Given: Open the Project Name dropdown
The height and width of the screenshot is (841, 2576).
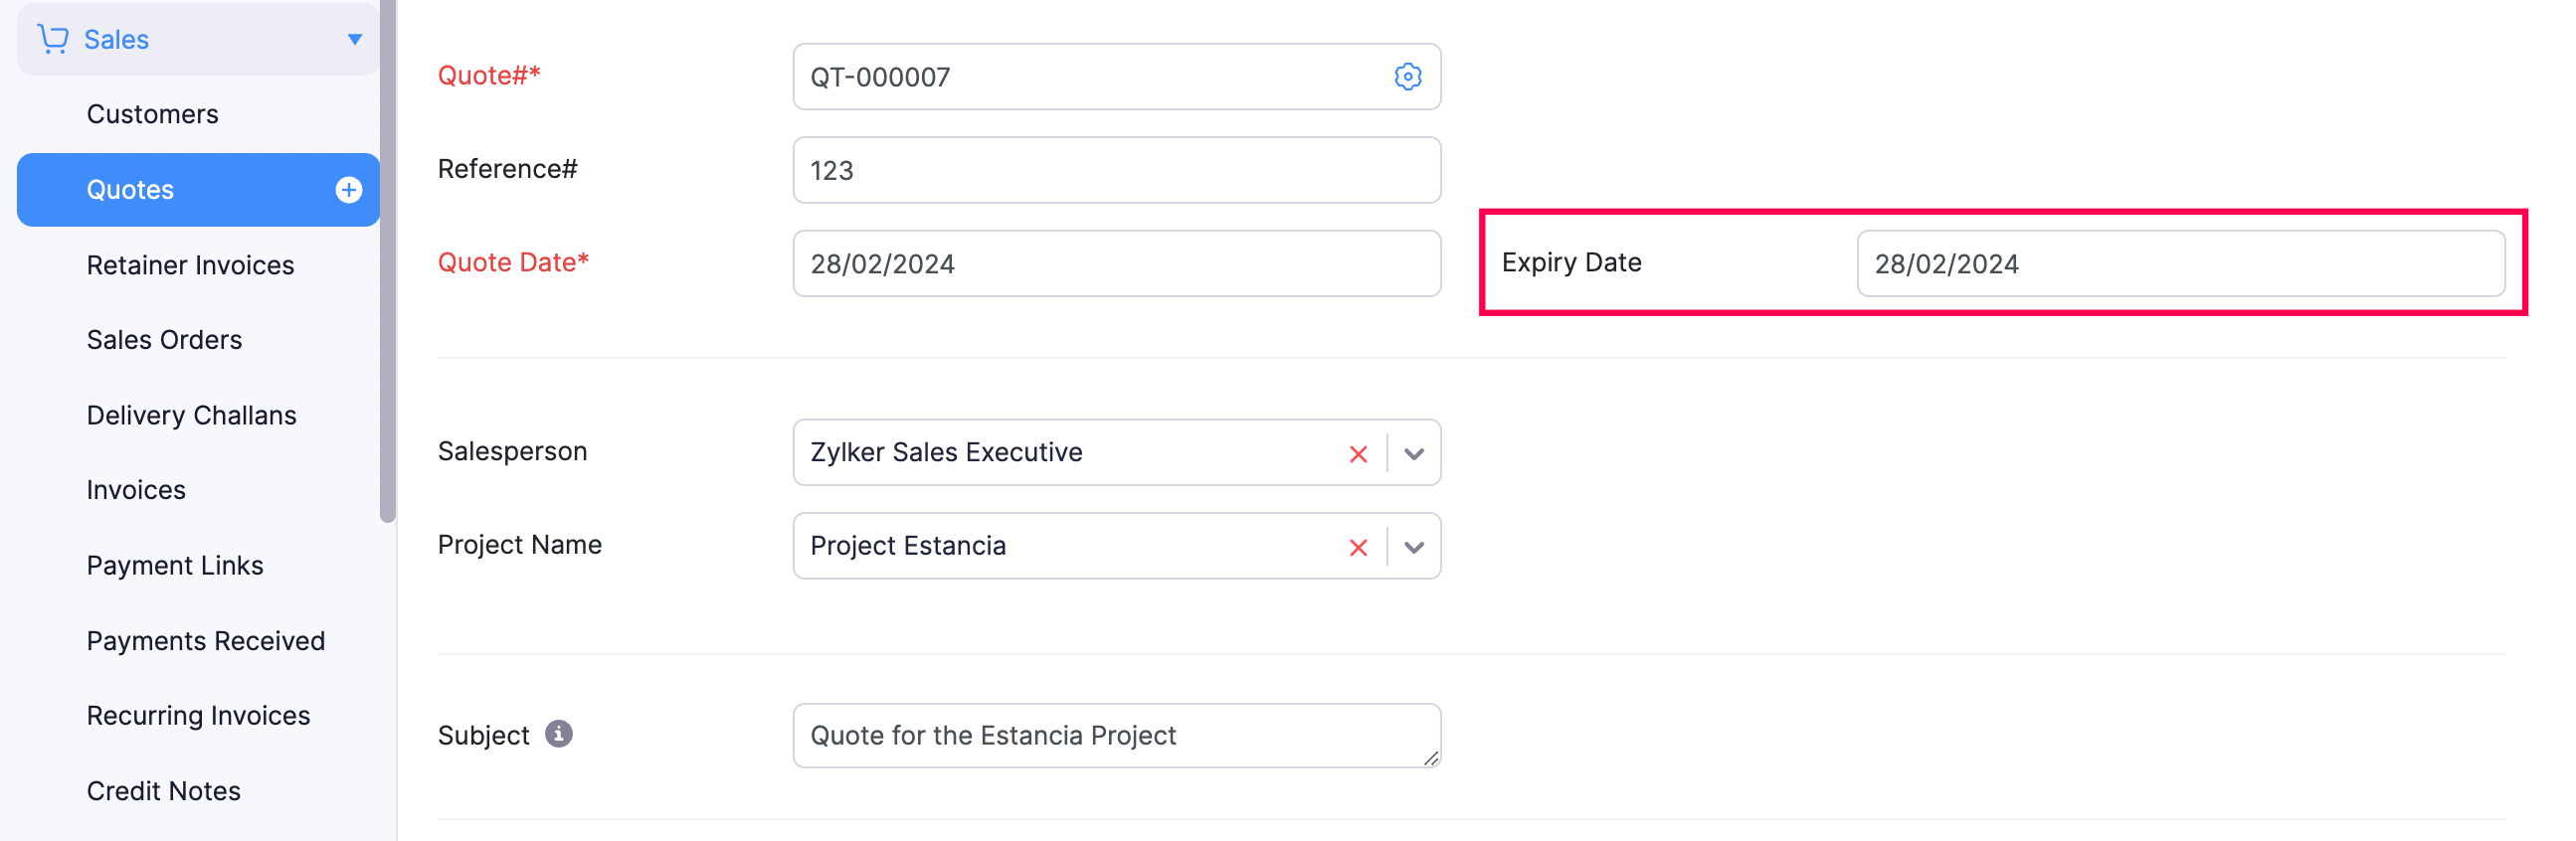Looking at the screenshot, I should click(x=1413, y=547).
